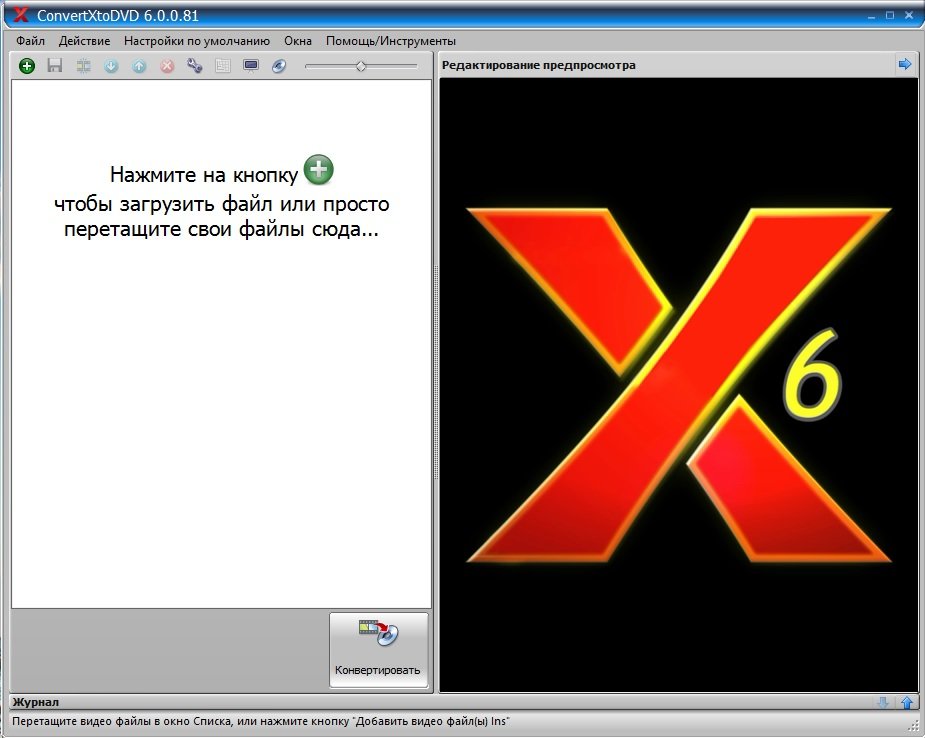The image size is (925, 738).
Task: Click the move up arrow toolbar icon
Action: [139, 66]
